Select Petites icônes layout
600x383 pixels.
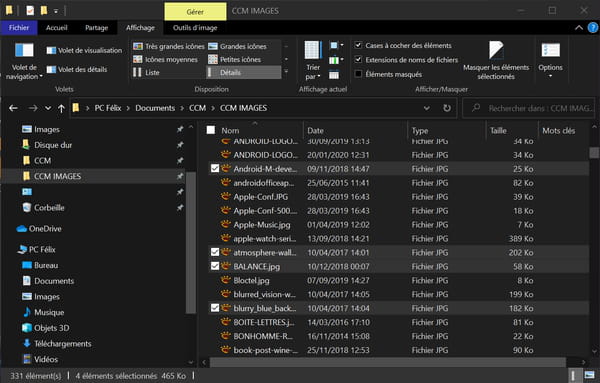pos(235,59)
